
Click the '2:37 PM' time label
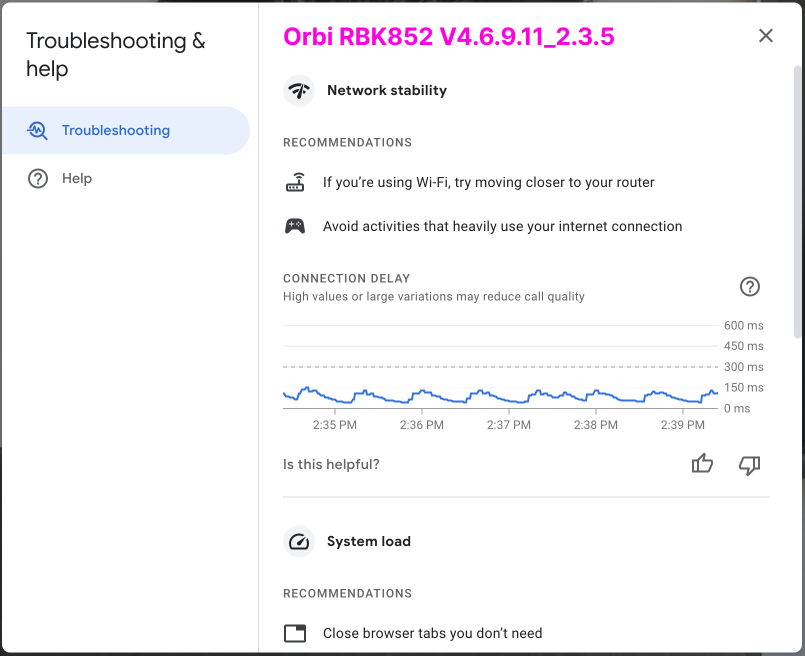point(509,425)
